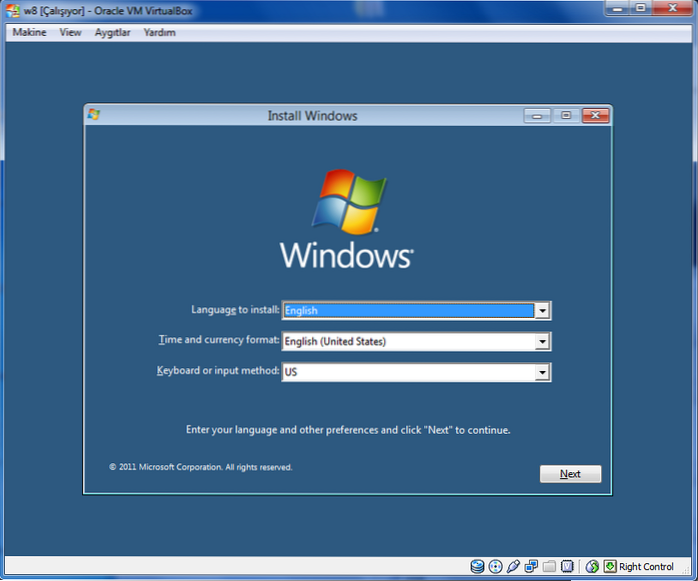Click the shared folders status icon
Image resolution: width=698 pixels, height=581 pixels.
point(549,567)
